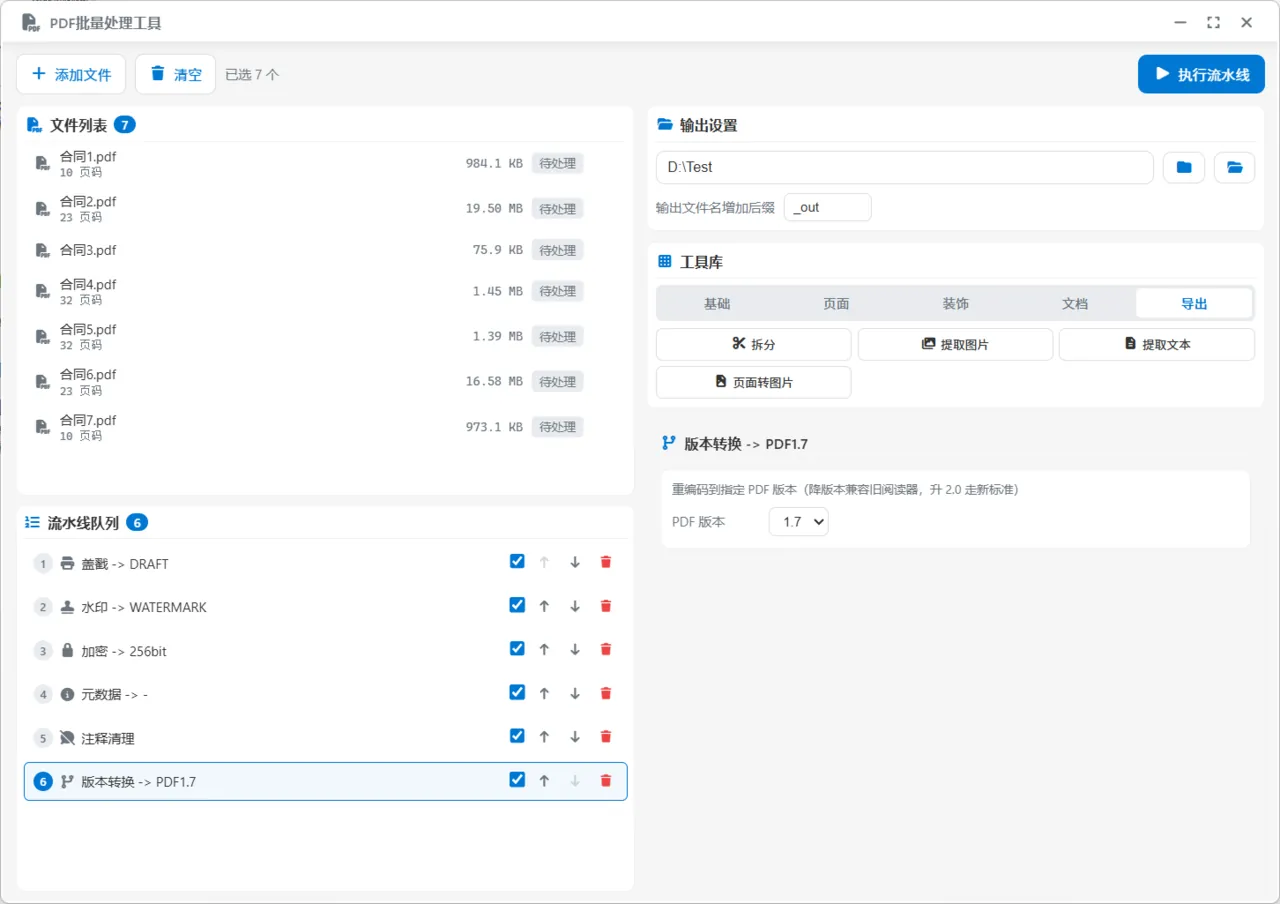Move 注释清理 step up

(x=544, y=737)
